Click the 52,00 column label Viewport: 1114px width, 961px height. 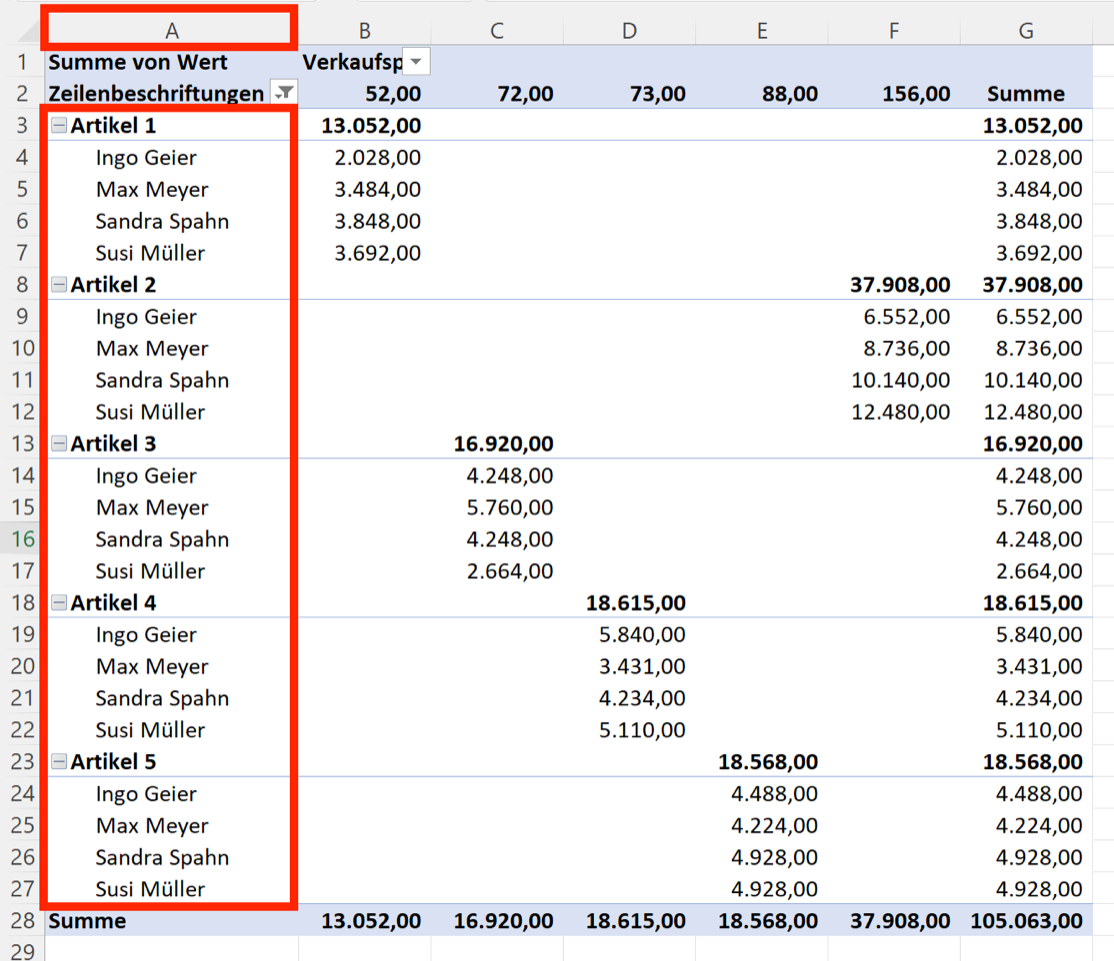tap(393, 94)
